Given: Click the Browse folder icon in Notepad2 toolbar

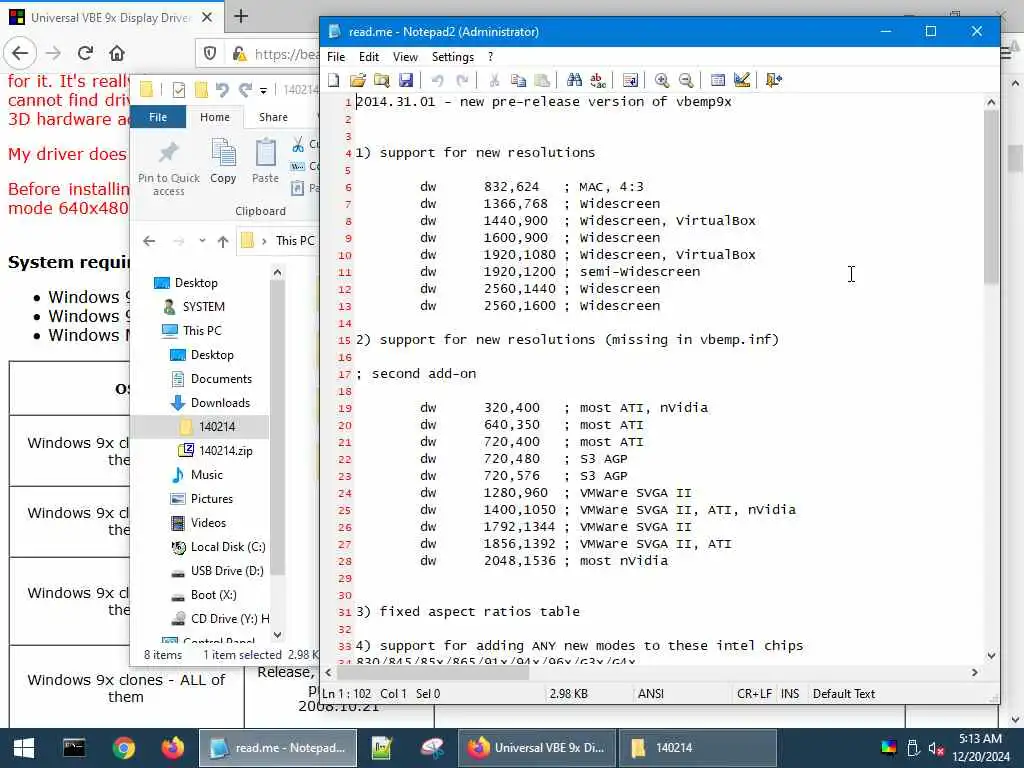Looking at the screenshot, I should [381, 80].
